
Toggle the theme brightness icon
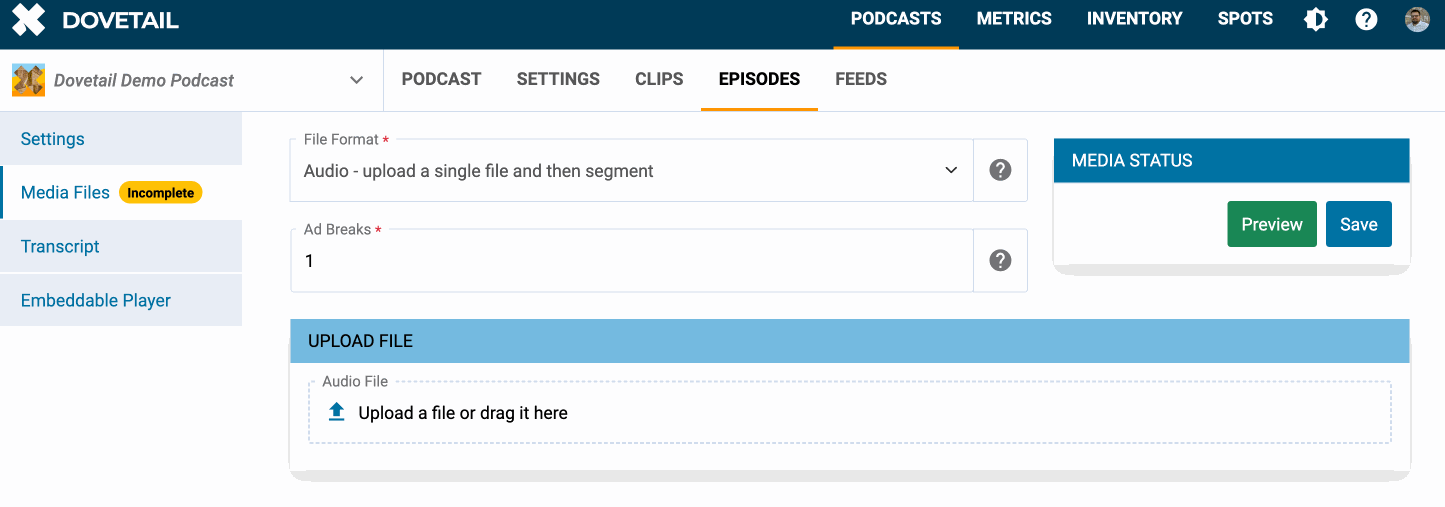click(1316, 20)
